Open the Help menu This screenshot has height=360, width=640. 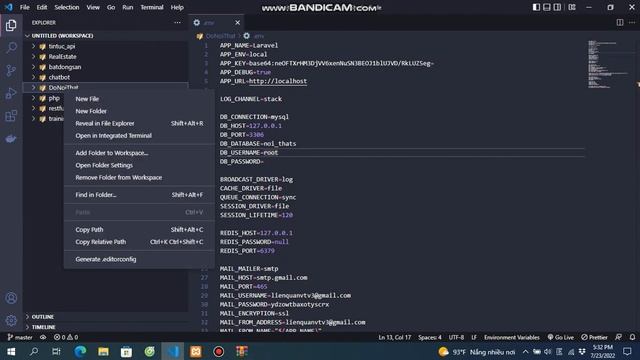[x=177, y=7]
